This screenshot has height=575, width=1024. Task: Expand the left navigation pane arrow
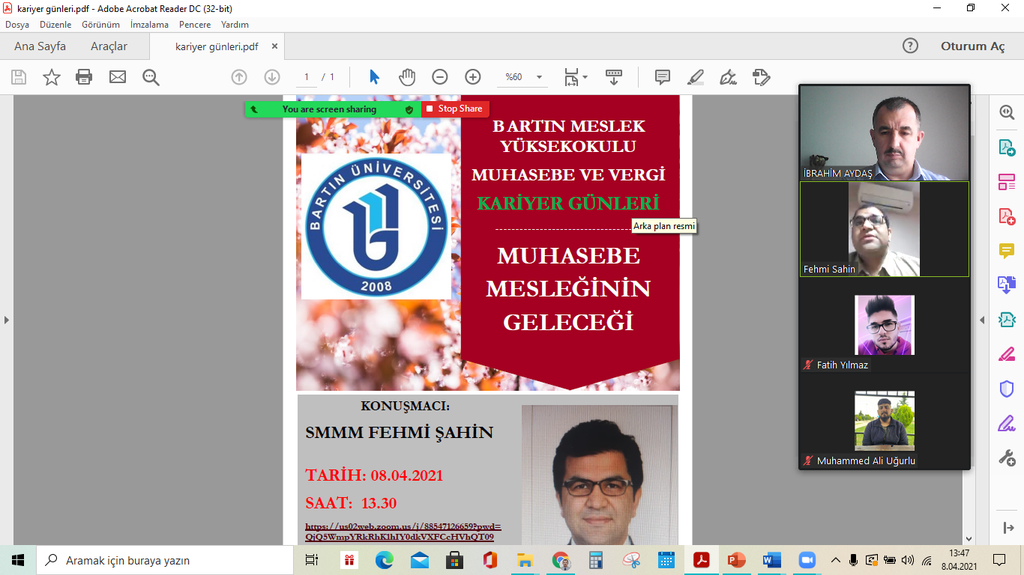pos(7,320)
